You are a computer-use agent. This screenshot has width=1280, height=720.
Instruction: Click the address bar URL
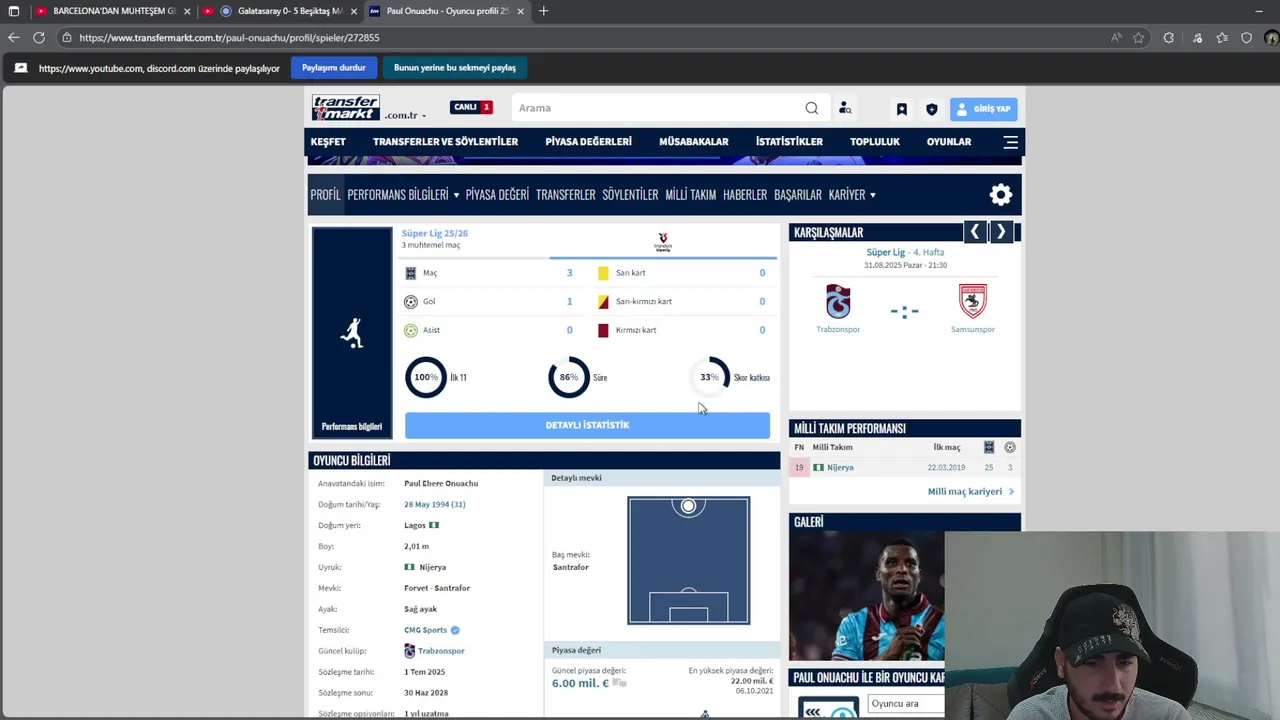(x=229, y=38)
